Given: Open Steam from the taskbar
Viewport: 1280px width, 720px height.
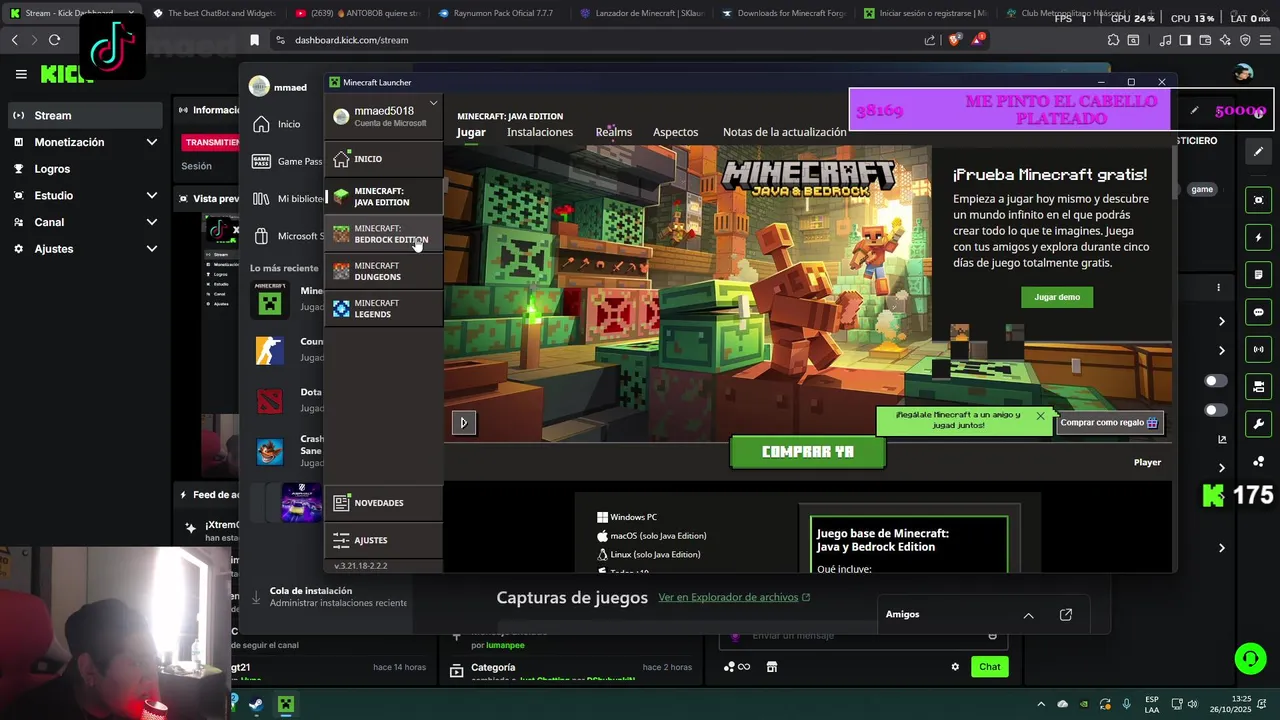Looking at the screenshot, I should (257, 704).
